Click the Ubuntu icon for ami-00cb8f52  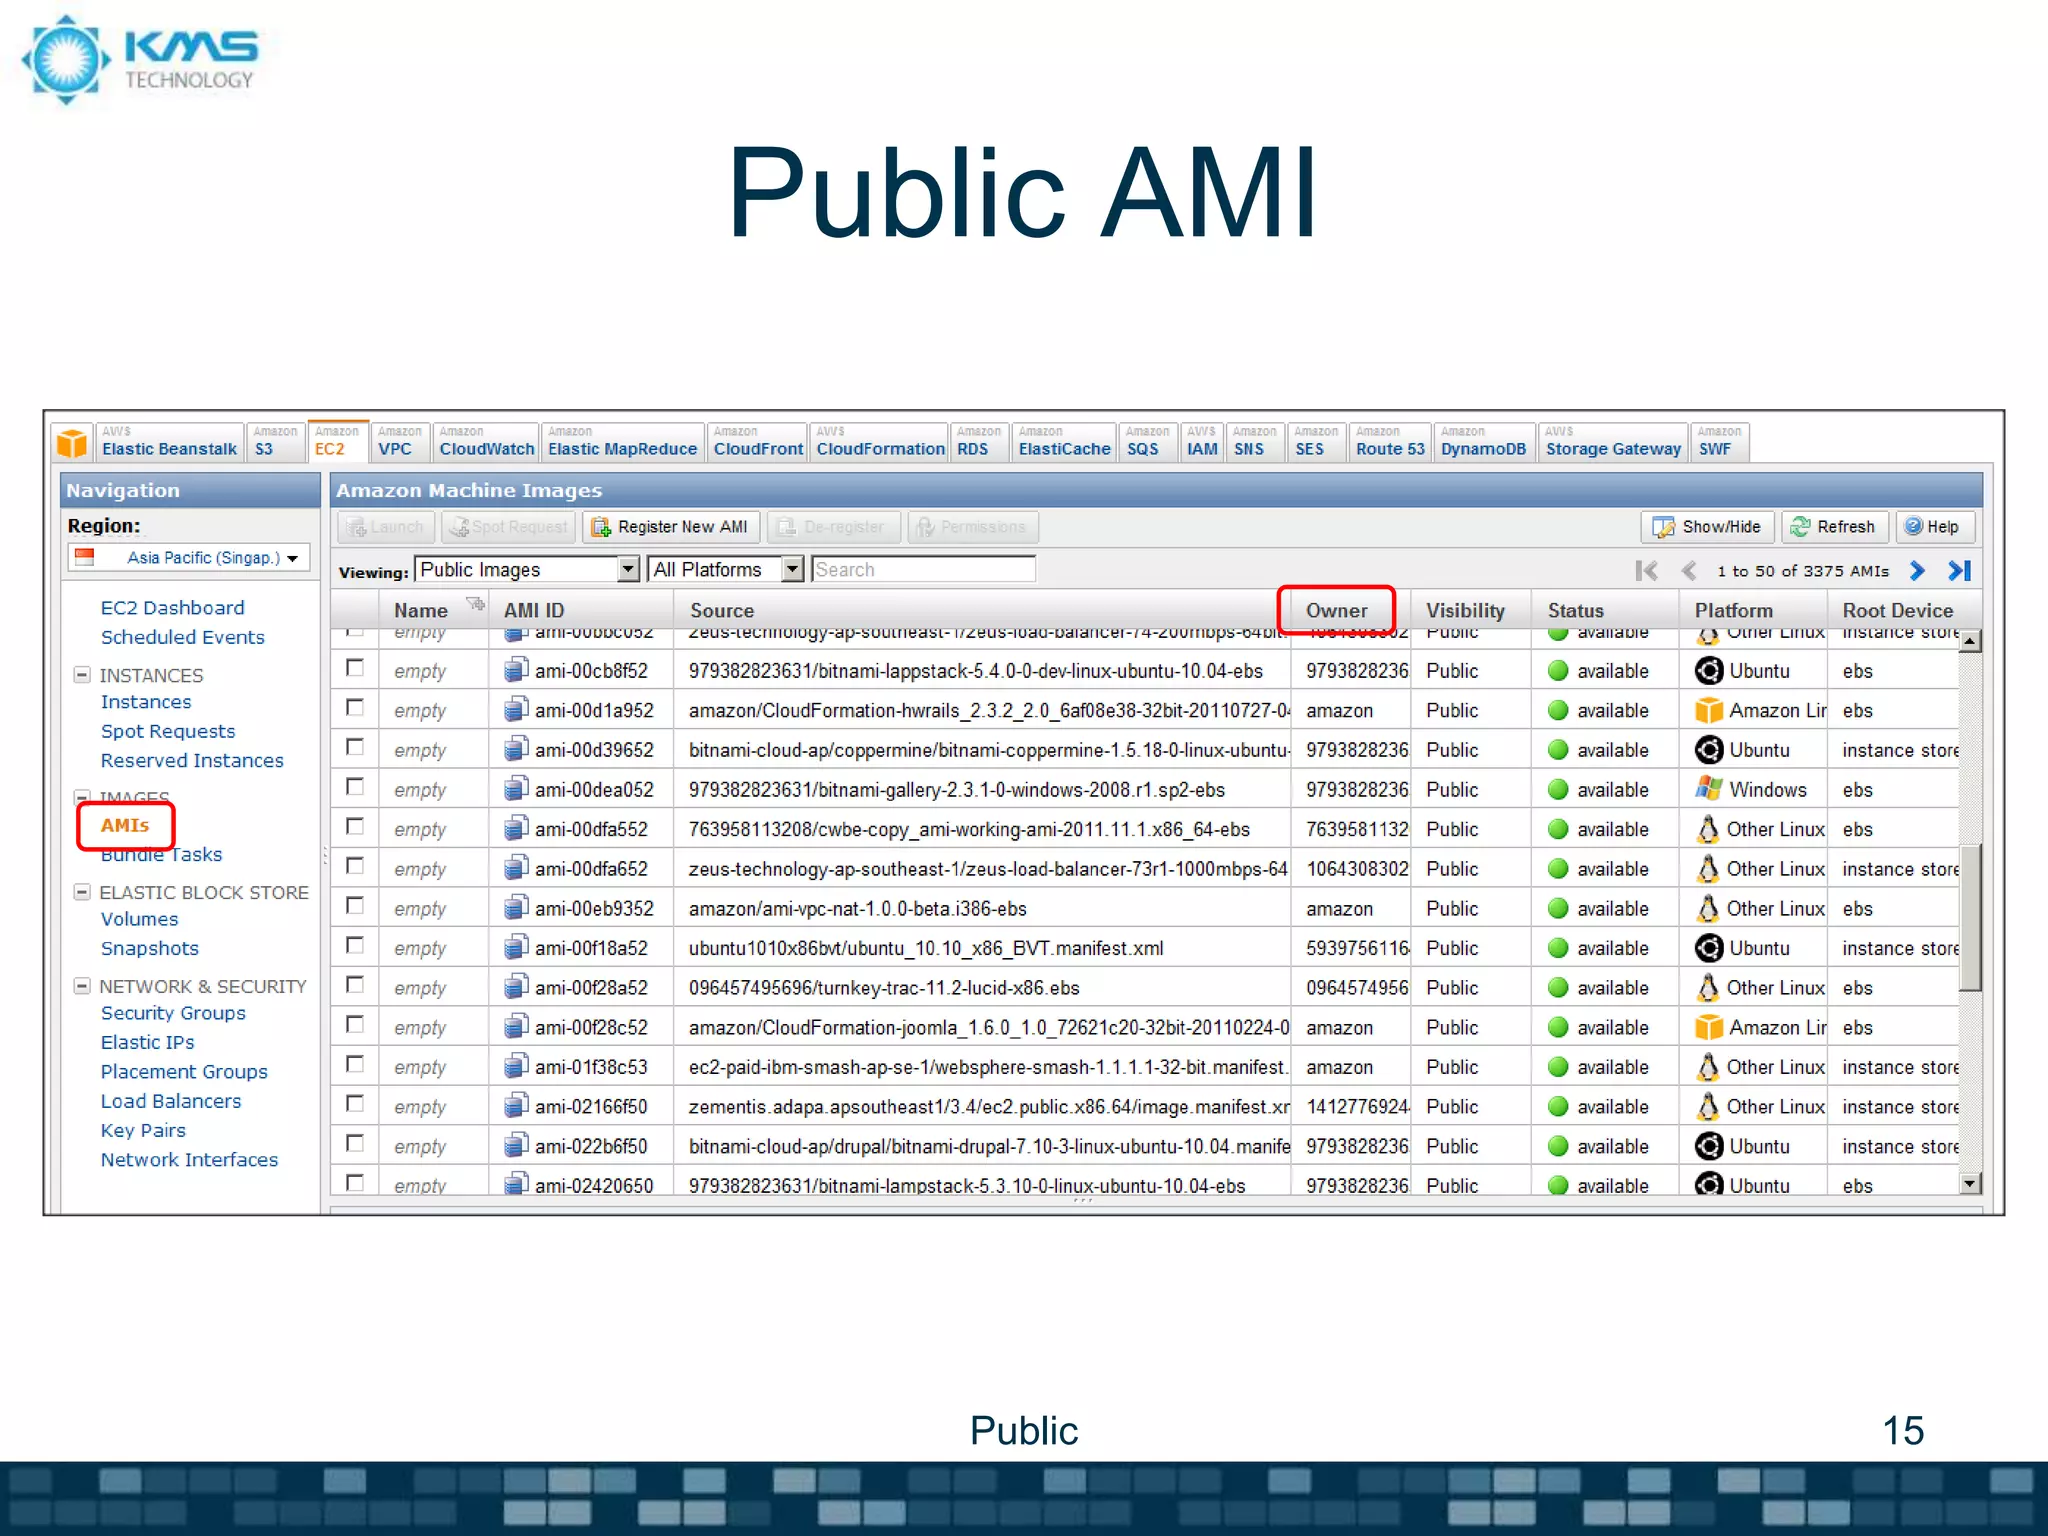point(1709,670)
